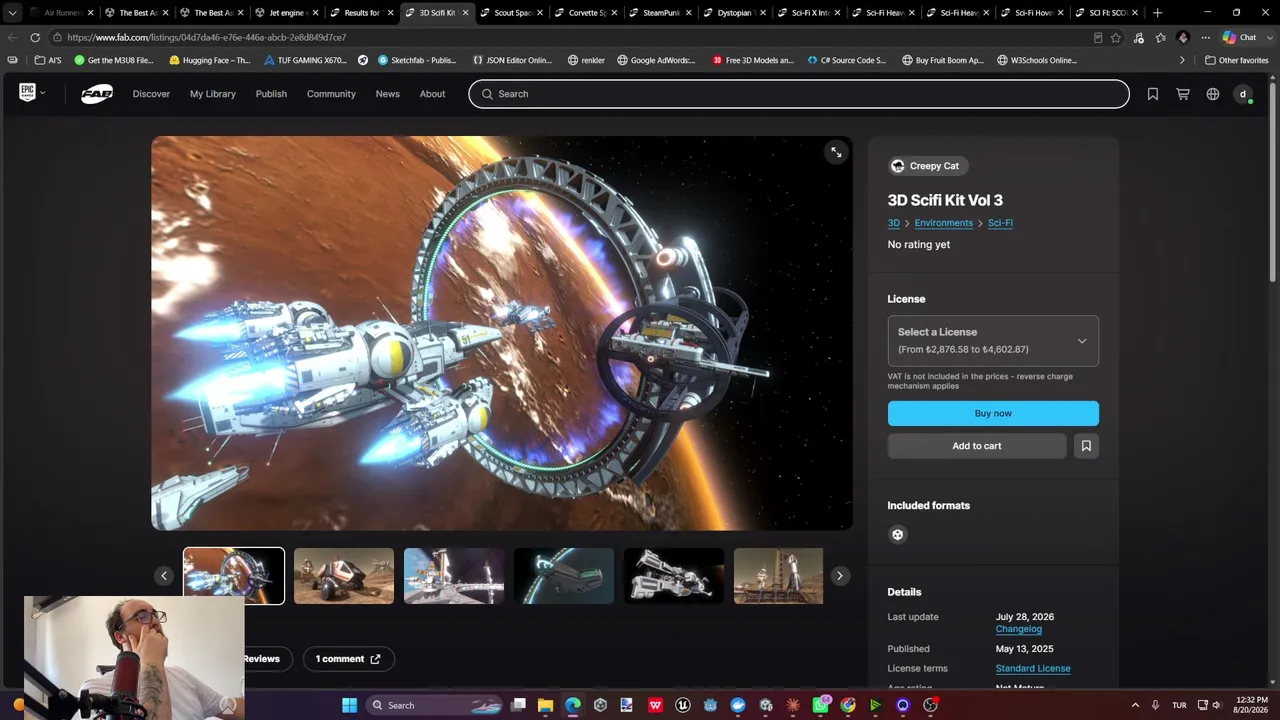Go to the Environments breadcrumb

pos(943,223)
